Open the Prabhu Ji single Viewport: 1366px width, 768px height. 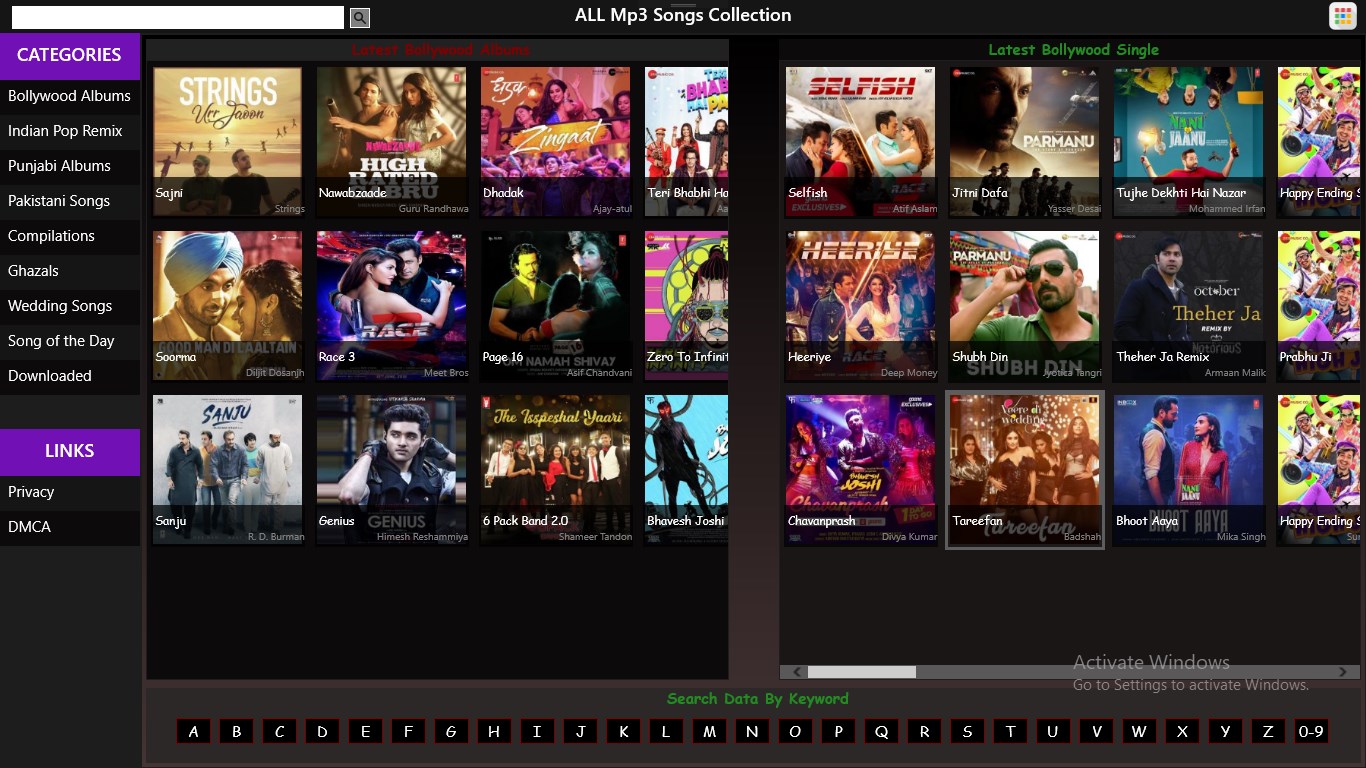pyautogui.click(x=1319, y=306)
